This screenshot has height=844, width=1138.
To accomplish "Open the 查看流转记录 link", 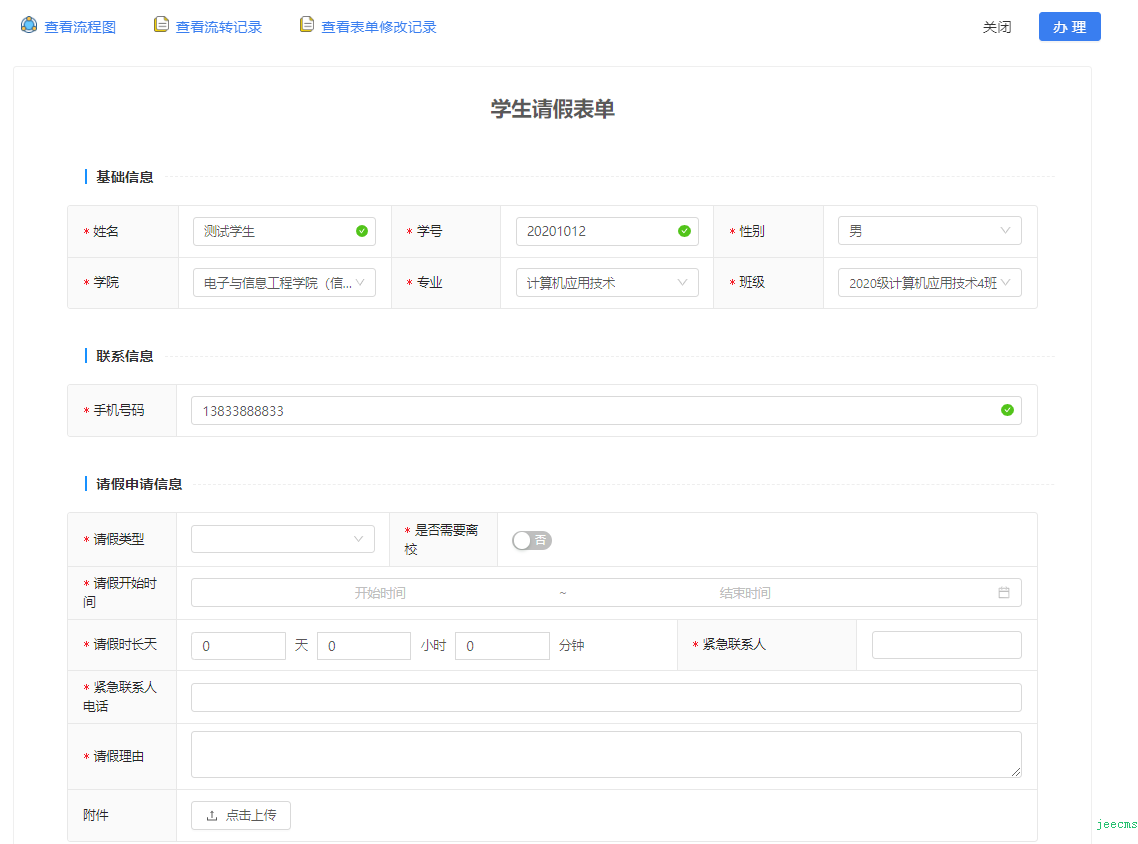I will coord(218,27).
